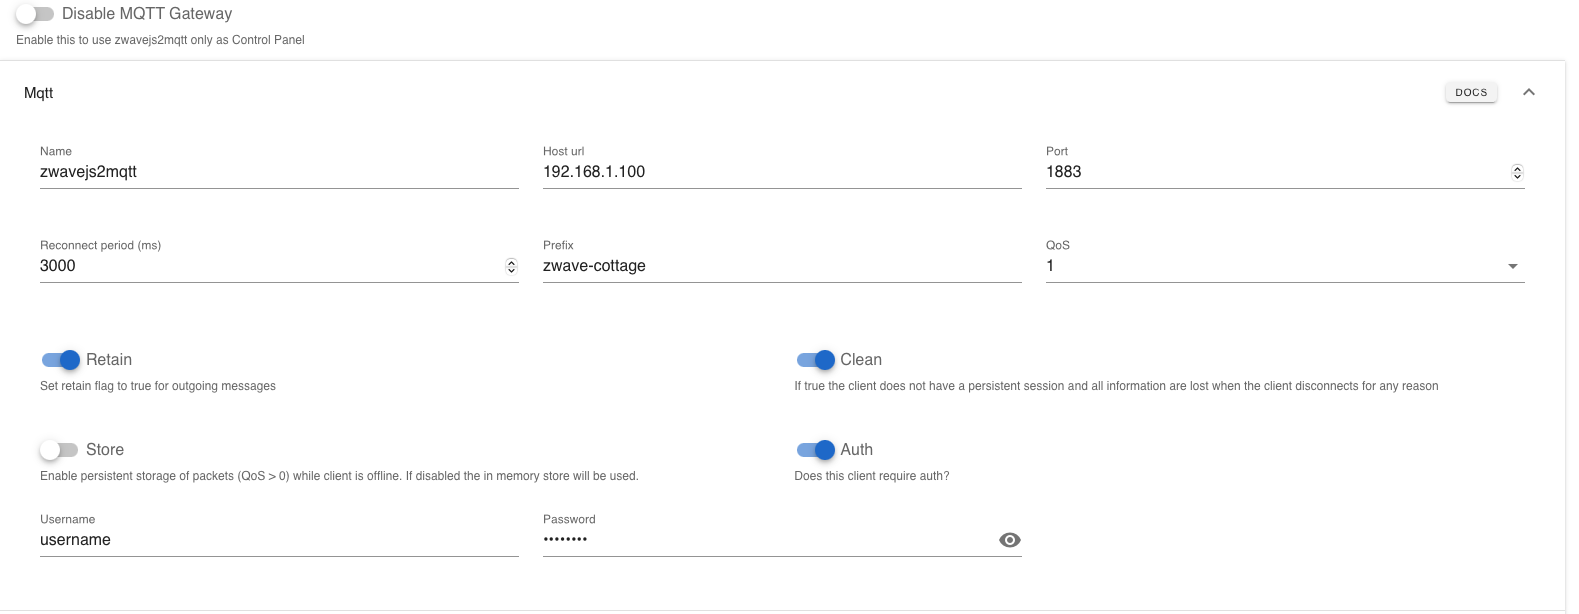Collapse the Mqtt section chevron
The image size is (1579, 614).
coord(1528,92)
